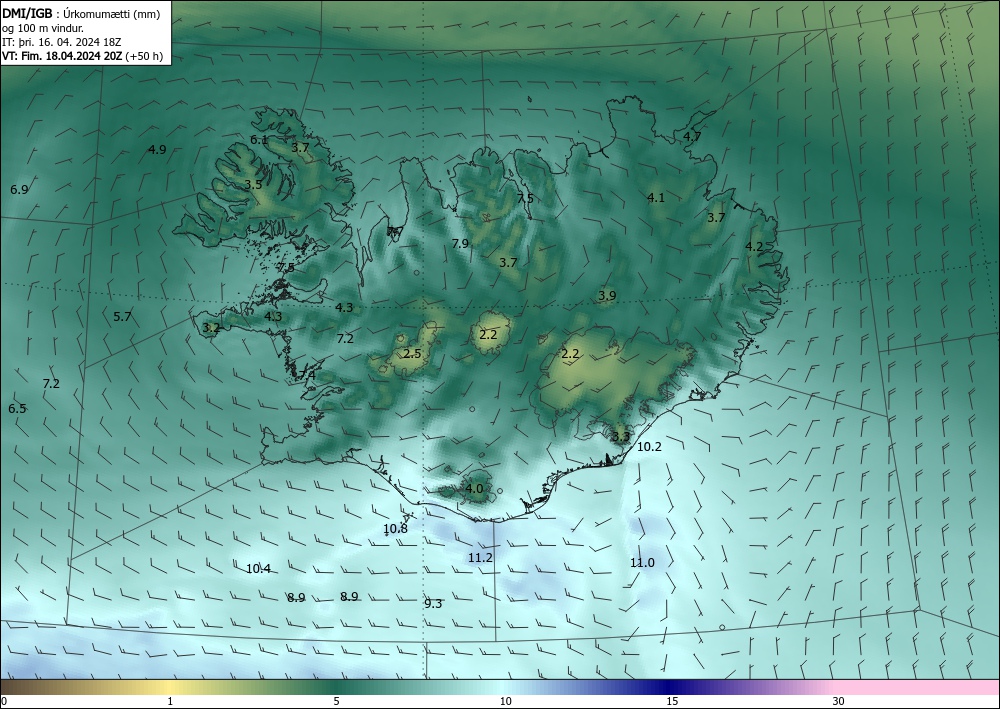Click the 2.5 value on Langjökull glacier
1000x709 pixels.
(x=412, y=353)
